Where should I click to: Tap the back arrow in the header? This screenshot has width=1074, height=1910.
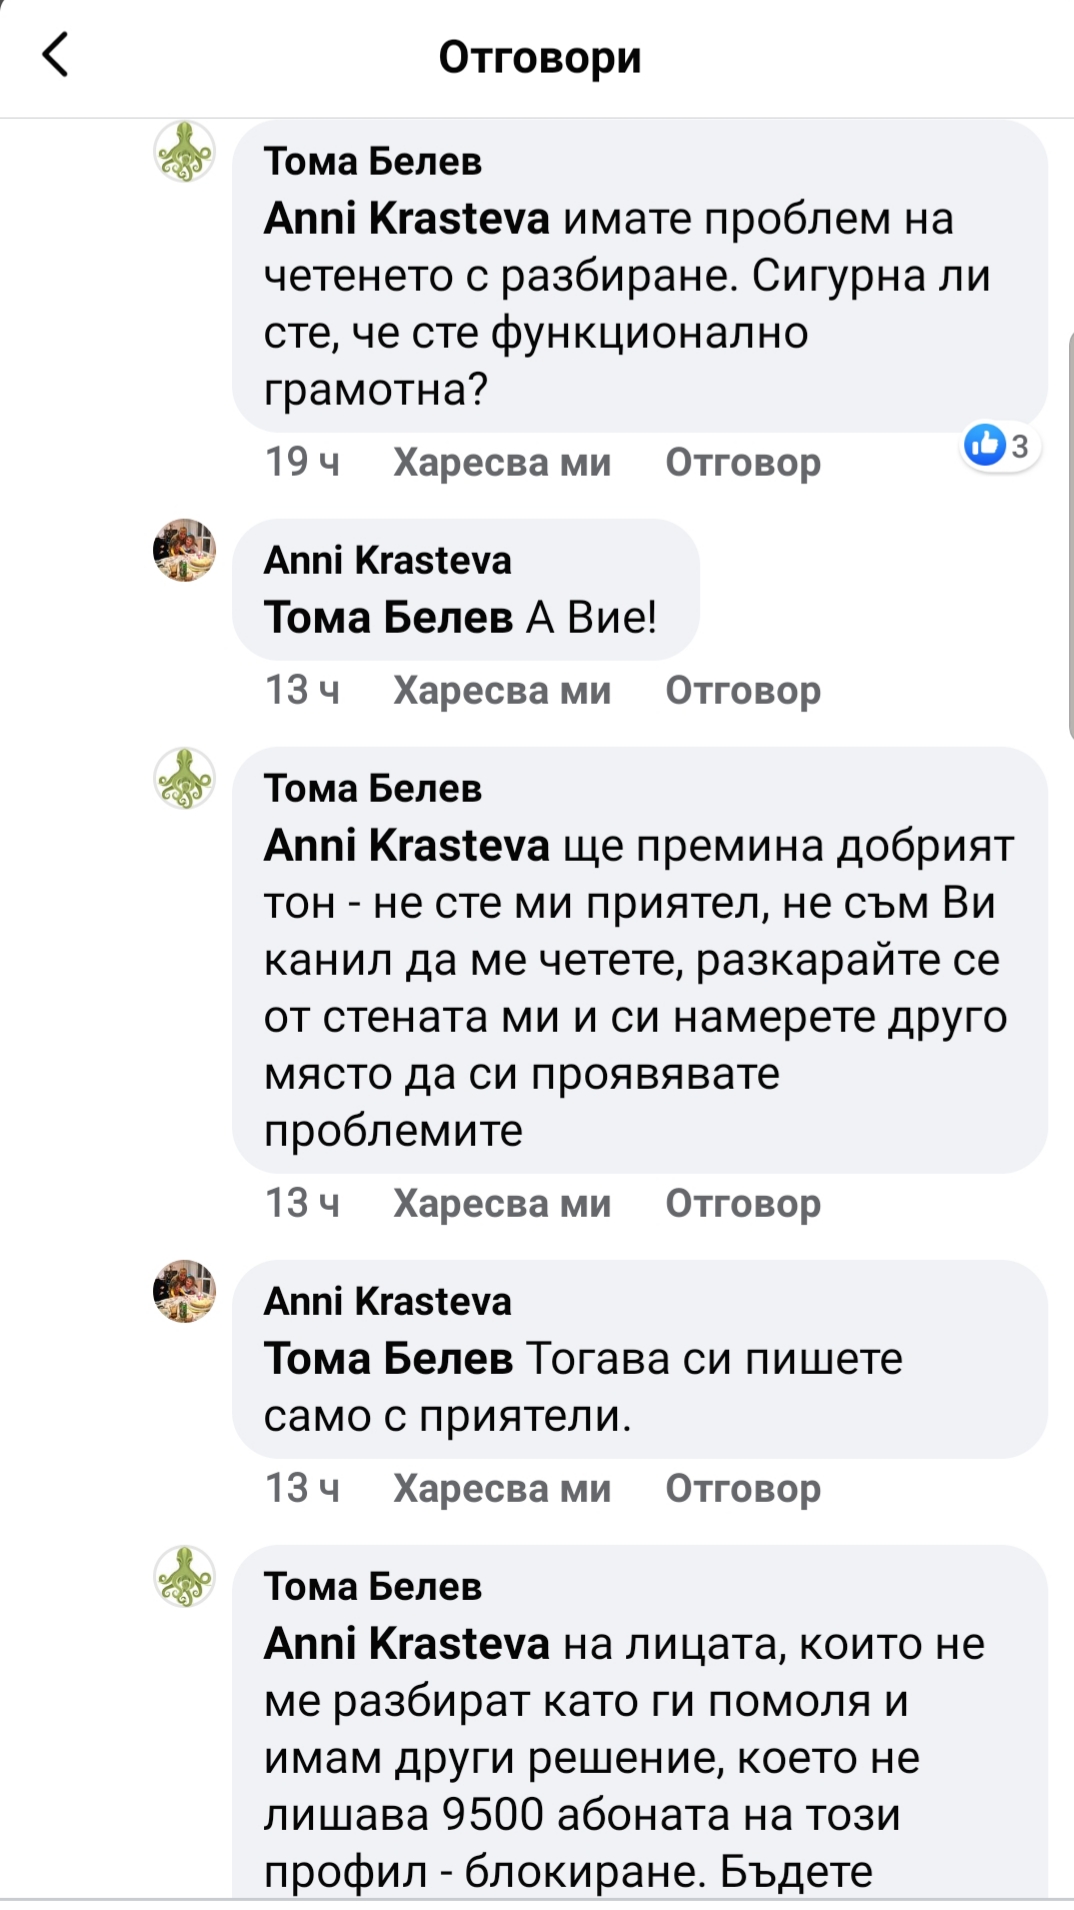(56, 55)
